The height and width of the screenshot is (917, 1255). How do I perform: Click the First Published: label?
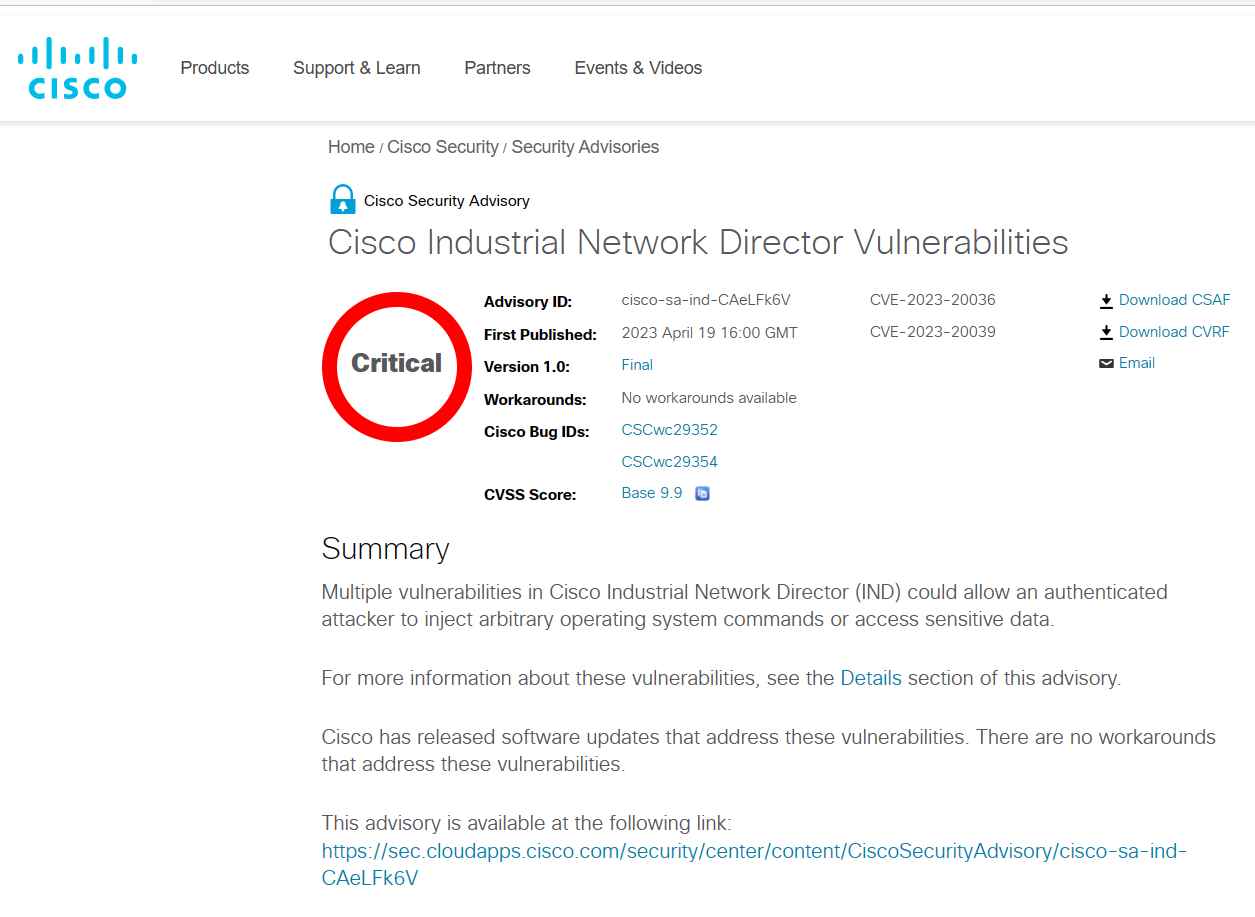tap(540, 335)
